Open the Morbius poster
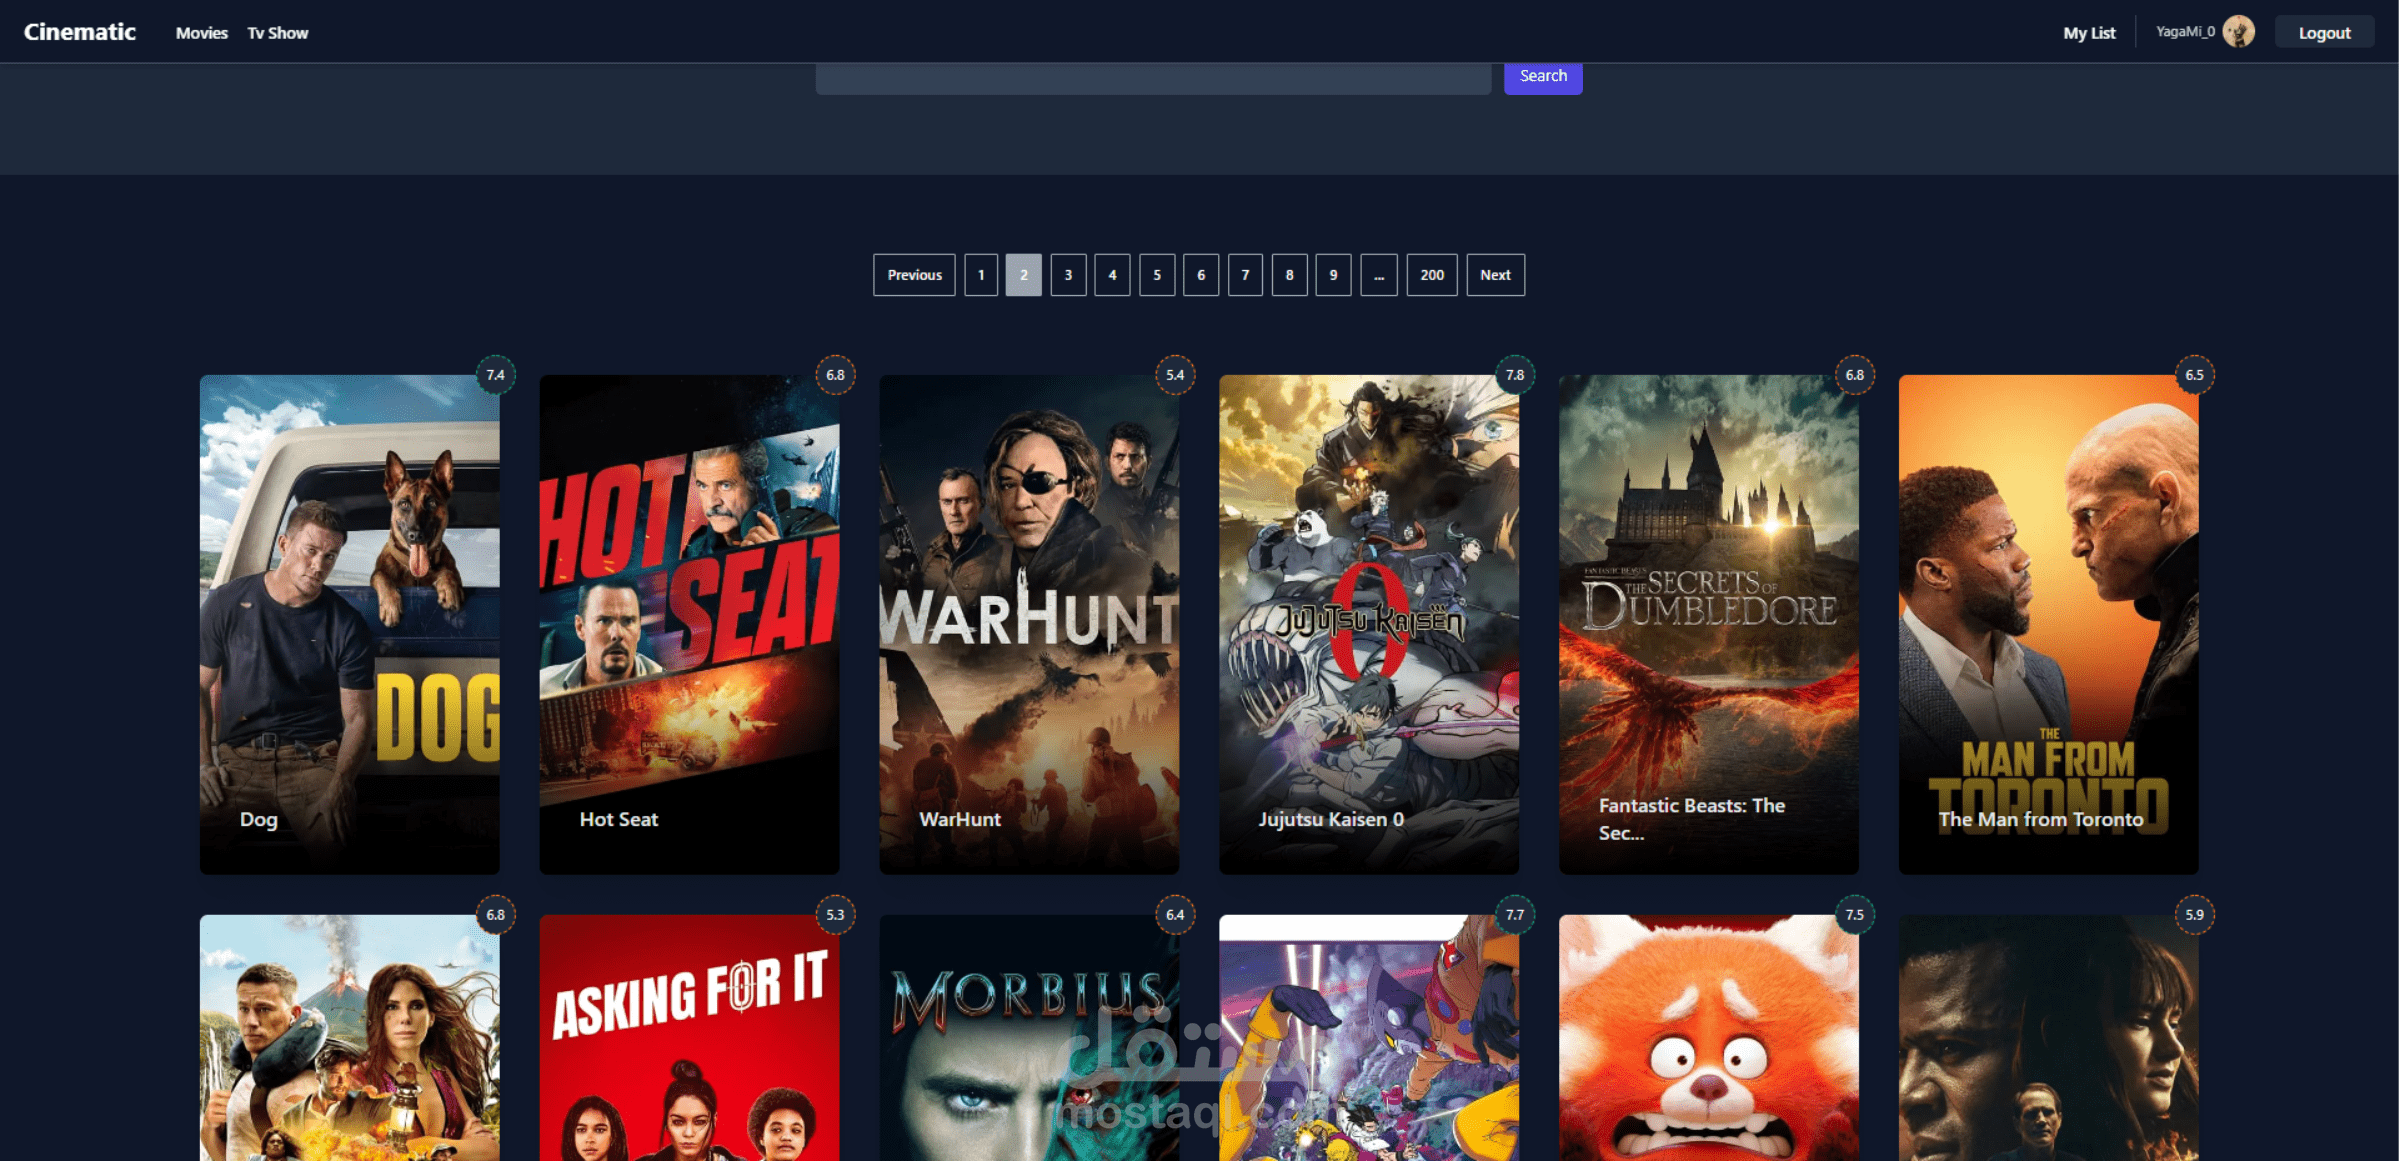Image resolution: width=2400 pixels, height=1161 pixels. (x=1029, y=1040)
